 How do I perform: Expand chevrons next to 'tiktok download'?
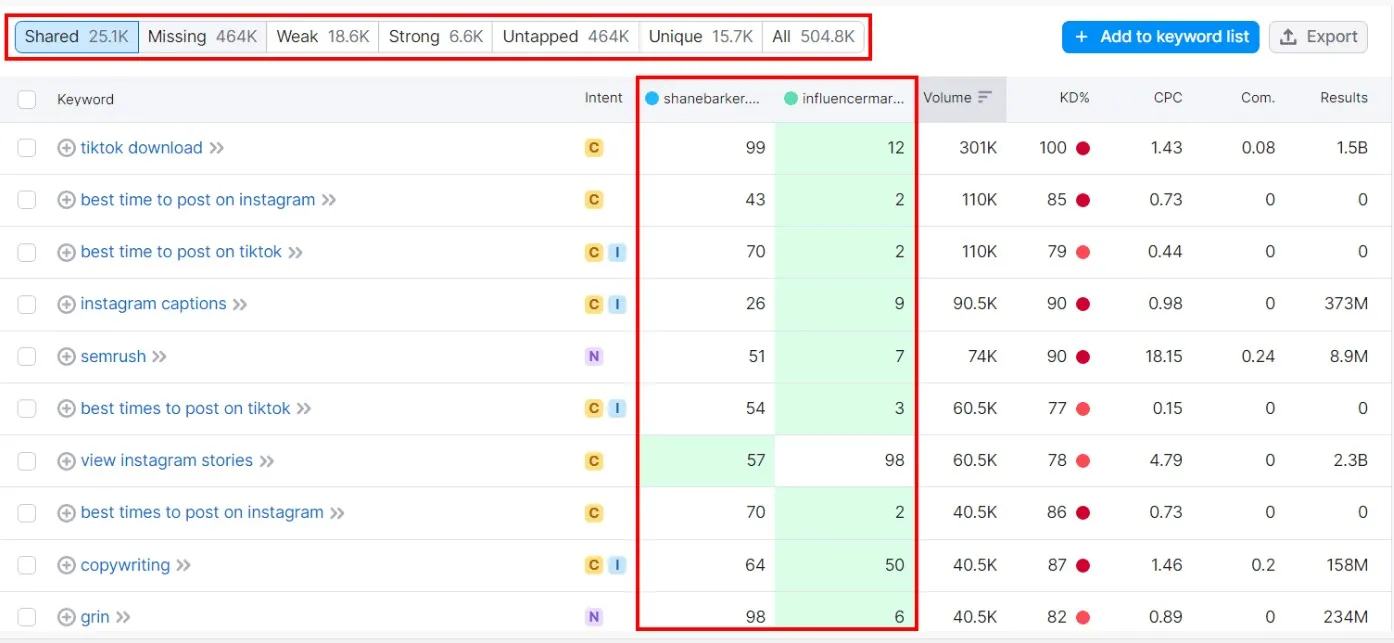(217, 148)
